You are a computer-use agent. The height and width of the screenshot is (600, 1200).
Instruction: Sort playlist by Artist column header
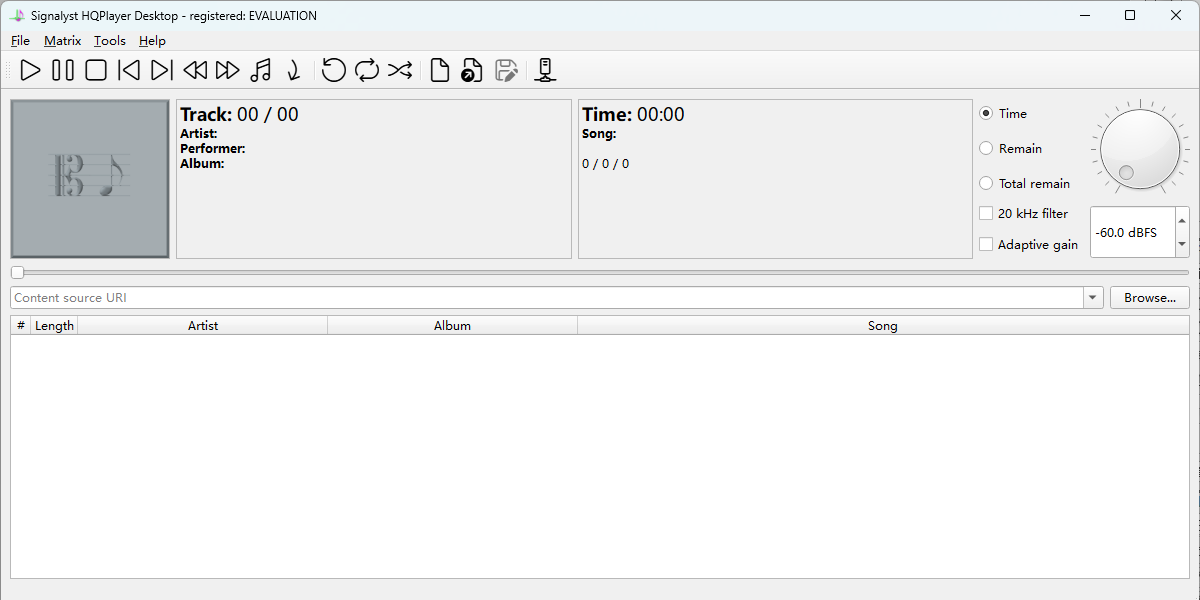point(203,326)
